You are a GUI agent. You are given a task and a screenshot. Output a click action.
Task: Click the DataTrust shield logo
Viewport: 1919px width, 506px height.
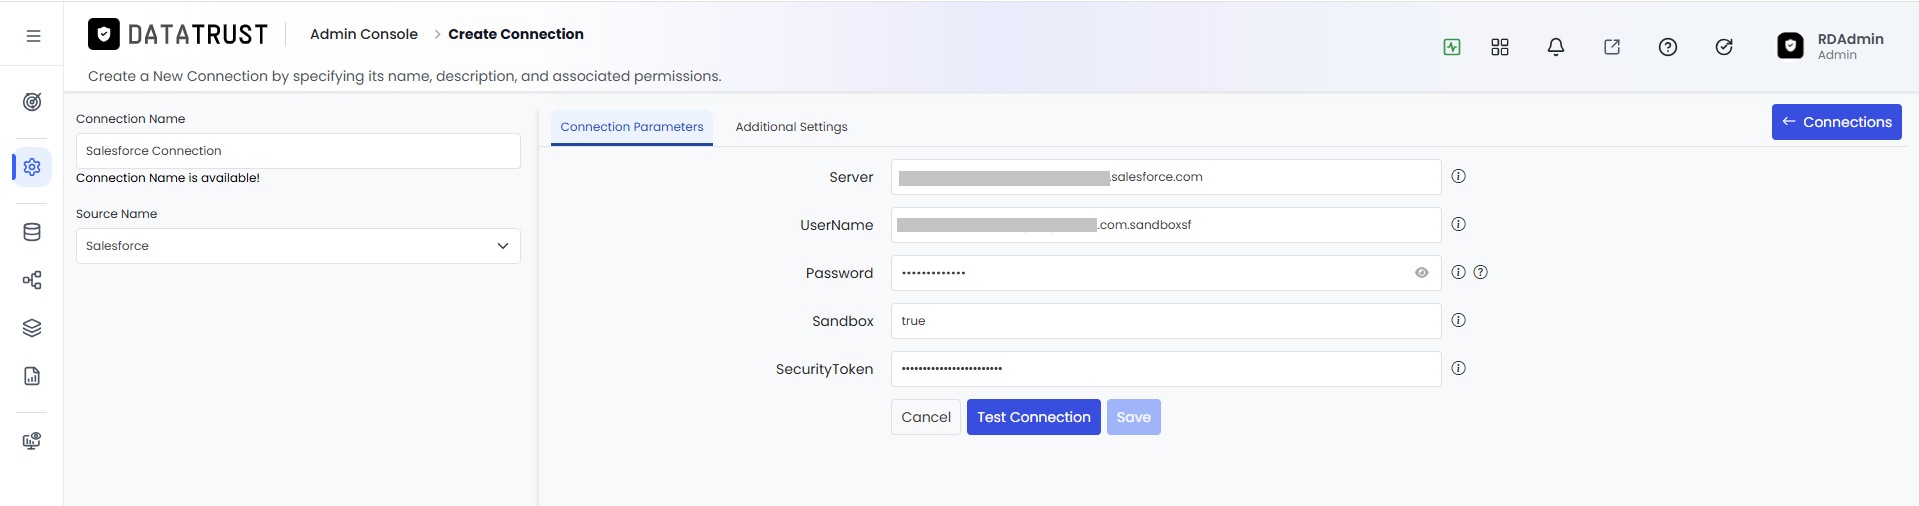(x=104, y=34)
